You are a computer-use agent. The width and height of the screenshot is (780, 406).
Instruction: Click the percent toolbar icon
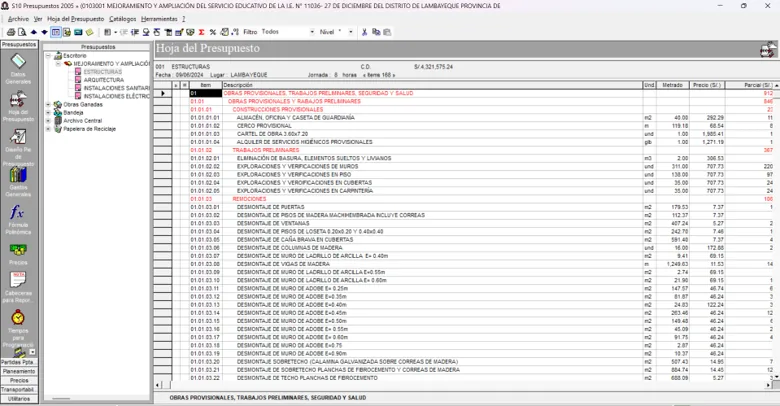(213, 32)
